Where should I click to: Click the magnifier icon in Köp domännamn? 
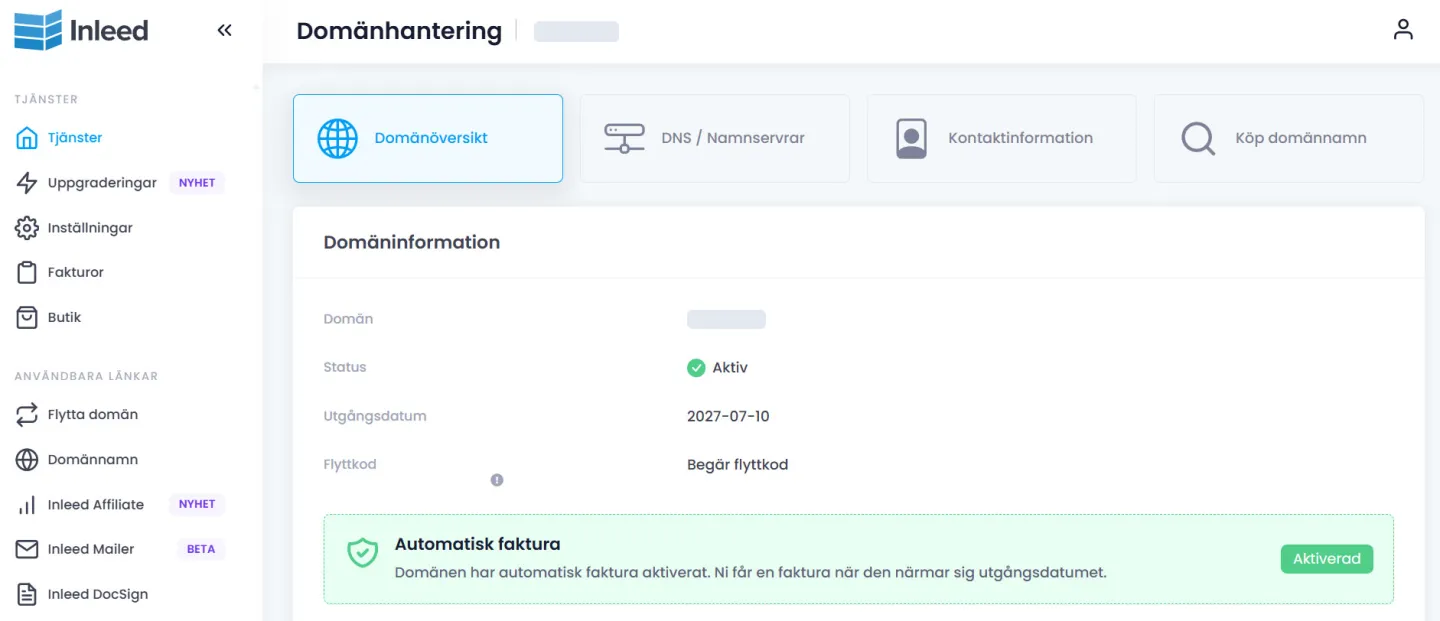pyautogui.click(x=1198, y=139)
